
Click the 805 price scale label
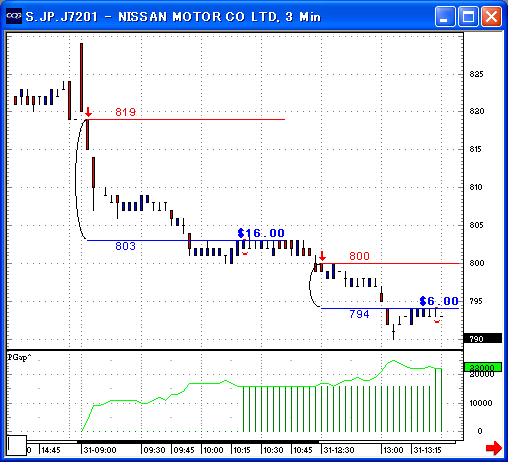476,225
